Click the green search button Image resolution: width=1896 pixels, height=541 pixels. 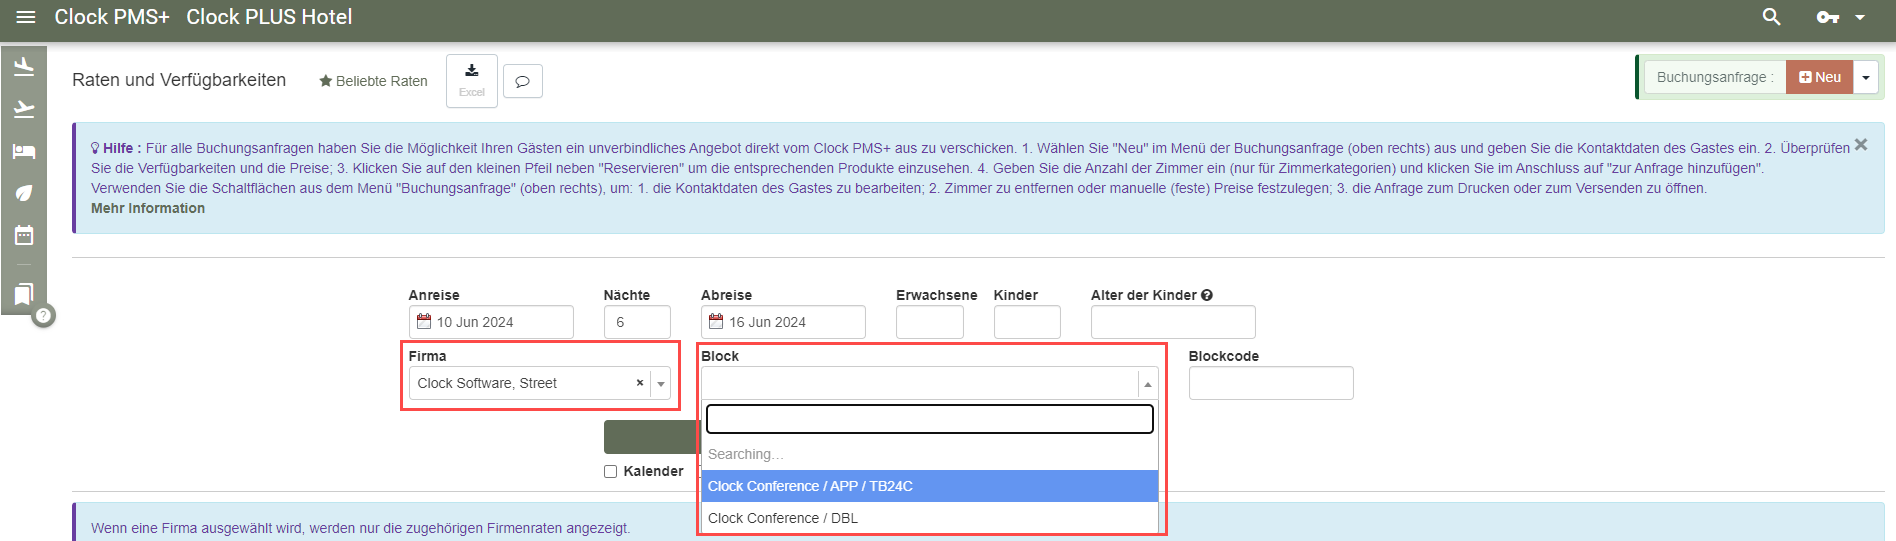point(652,437)
